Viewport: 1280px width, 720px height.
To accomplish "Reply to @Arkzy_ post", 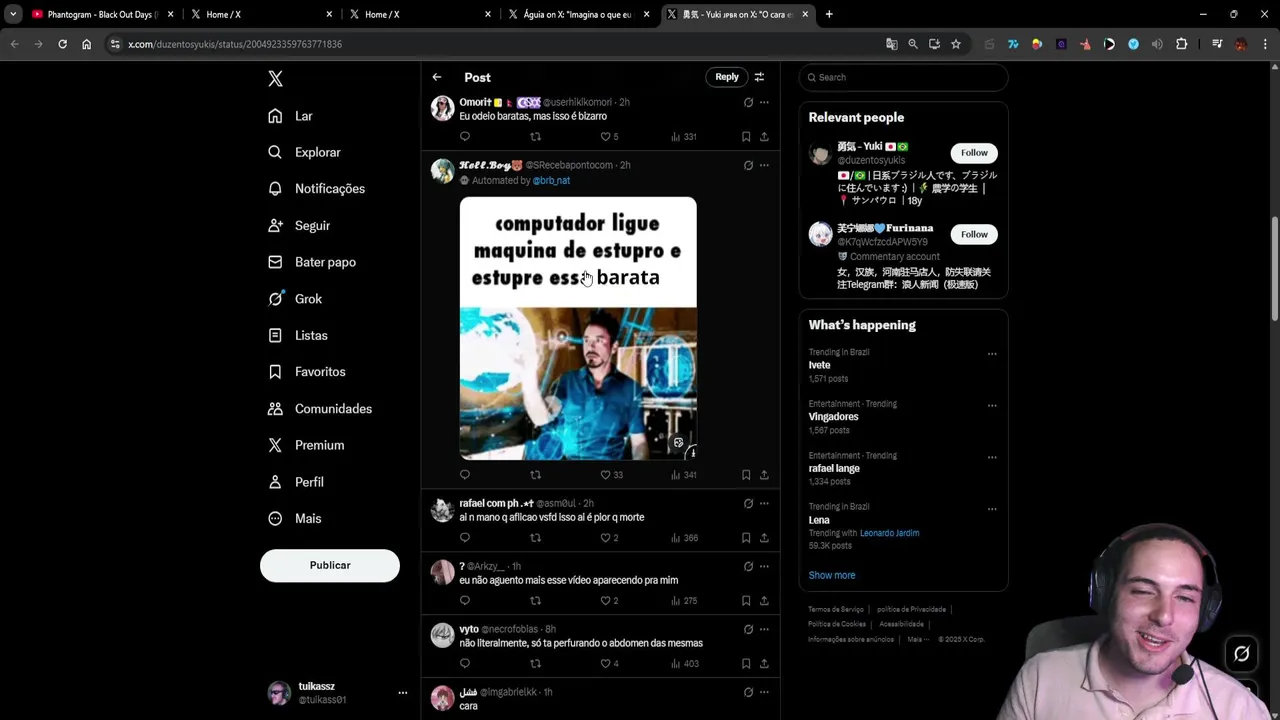I will tap(464, 601).
